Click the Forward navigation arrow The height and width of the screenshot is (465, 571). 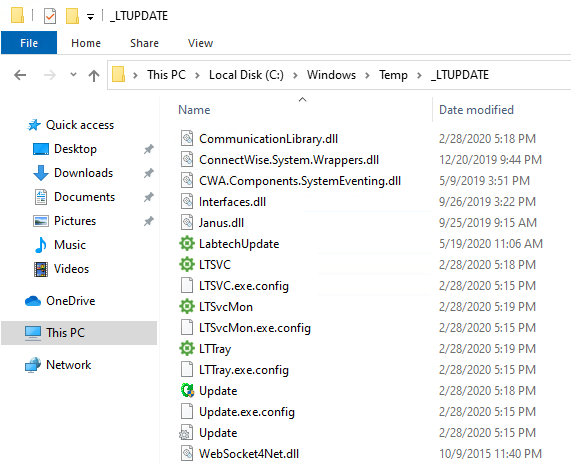50,75
